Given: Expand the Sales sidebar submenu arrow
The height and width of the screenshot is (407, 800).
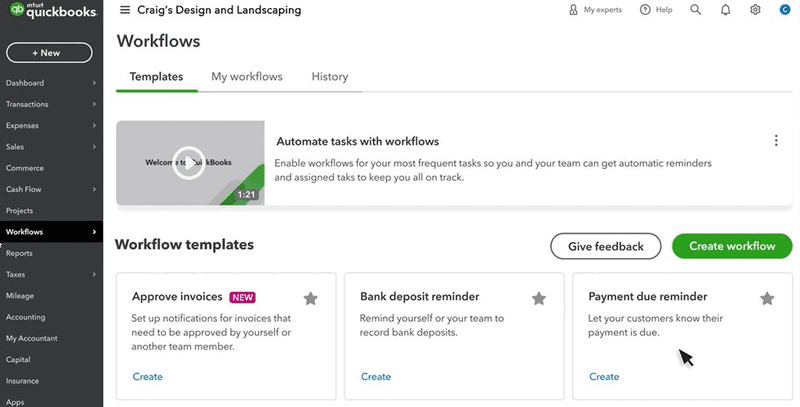Looking at the screenshot, I should 95,147.
